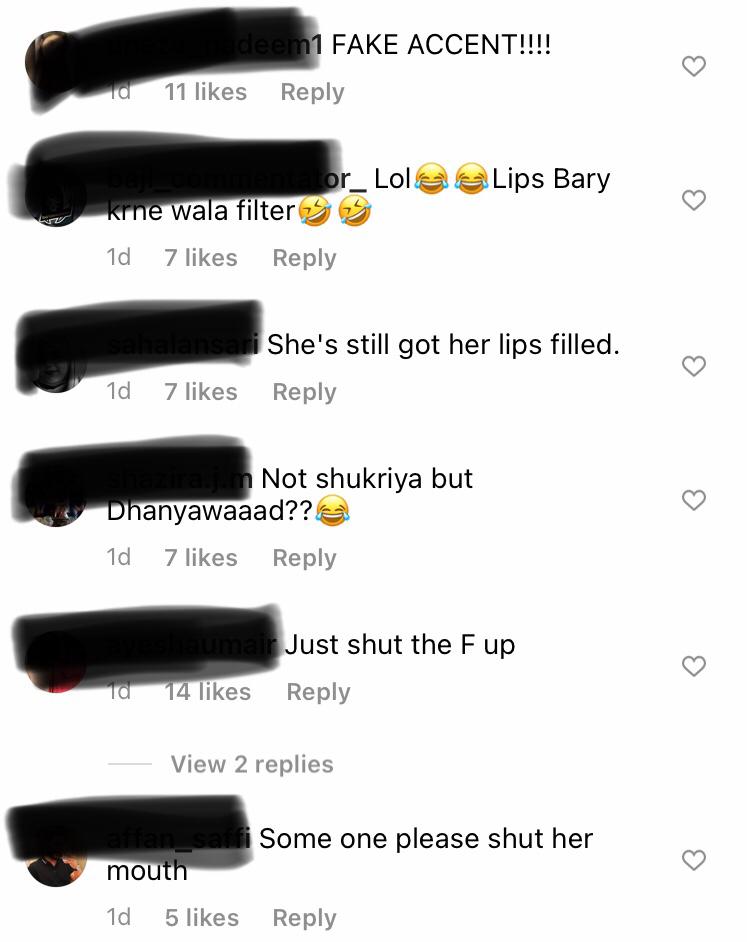
Task: Open avatar of 'shut her mouth' commenter
Action: click(x=56, y=856)
